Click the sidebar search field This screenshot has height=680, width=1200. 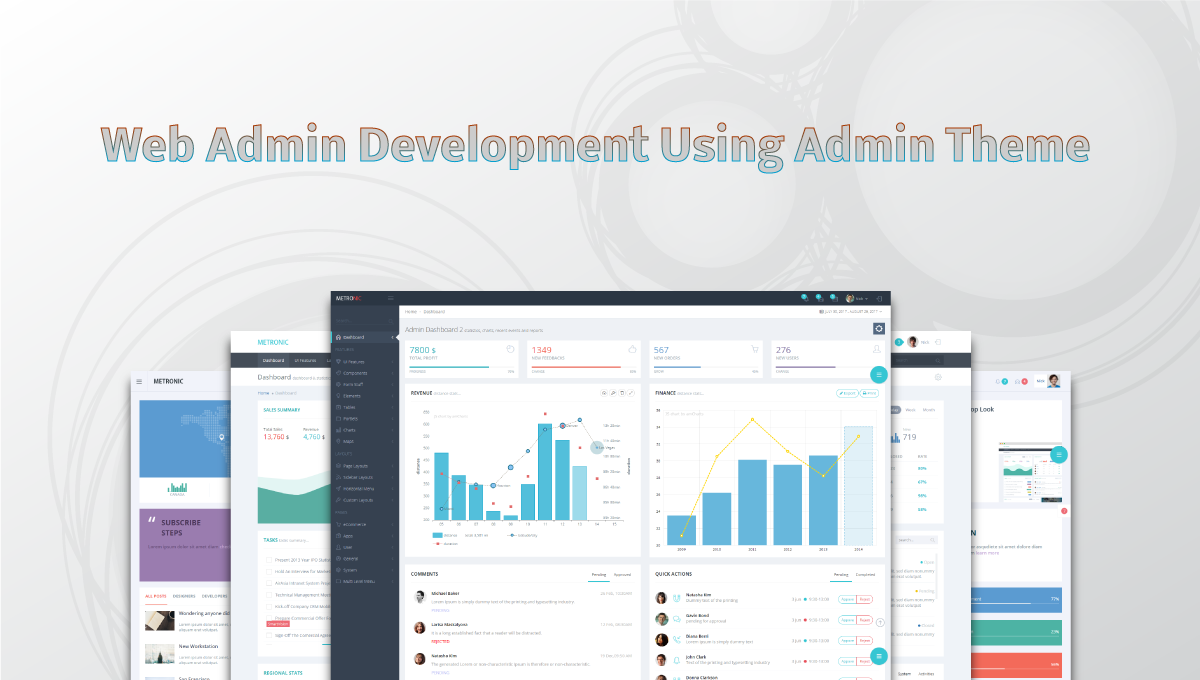pyautogui.click(x=364, y=321)
